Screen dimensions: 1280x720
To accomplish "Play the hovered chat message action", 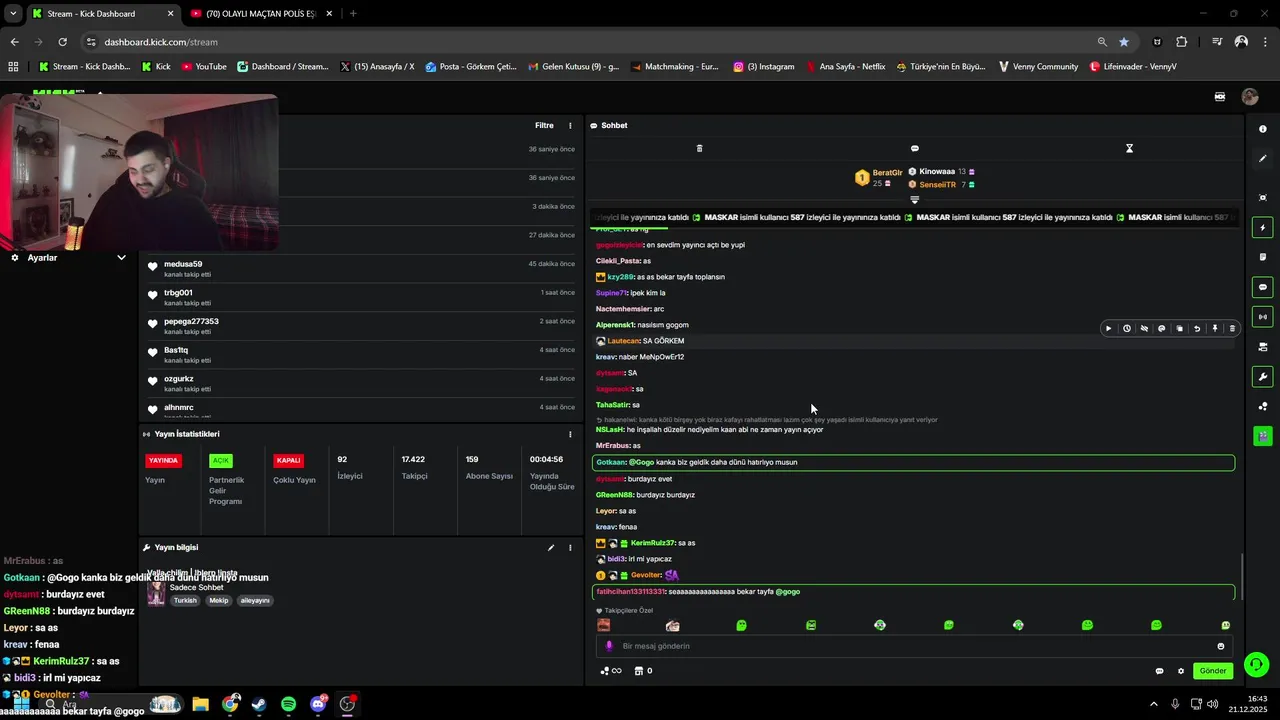I will pyautogui.click(x=1108, y=328).
